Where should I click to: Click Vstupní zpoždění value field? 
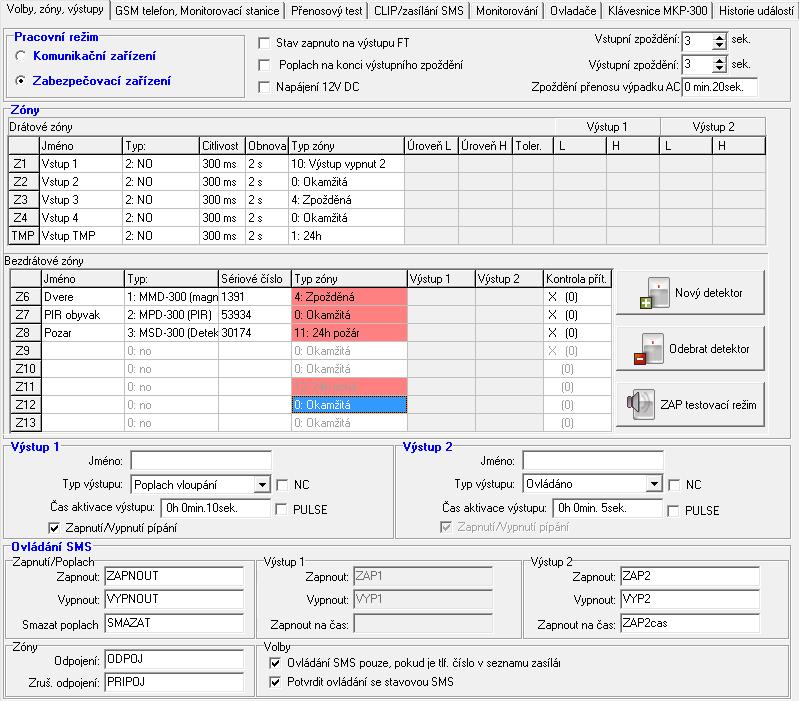(x=698, y=41)
